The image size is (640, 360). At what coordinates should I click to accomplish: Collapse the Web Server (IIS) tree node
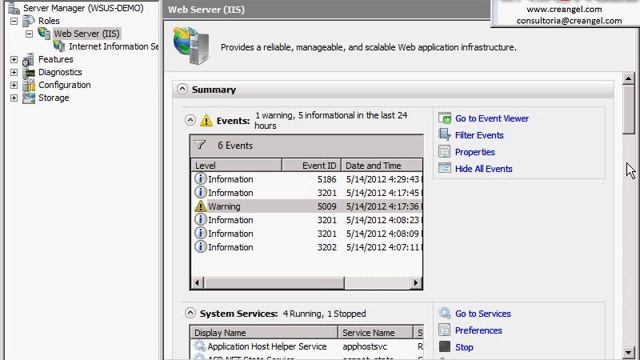[29, 34]
